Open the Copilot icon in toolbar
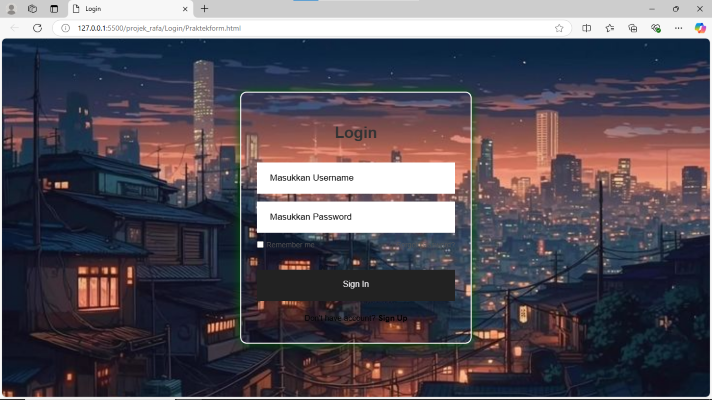 tap(700, 28)
